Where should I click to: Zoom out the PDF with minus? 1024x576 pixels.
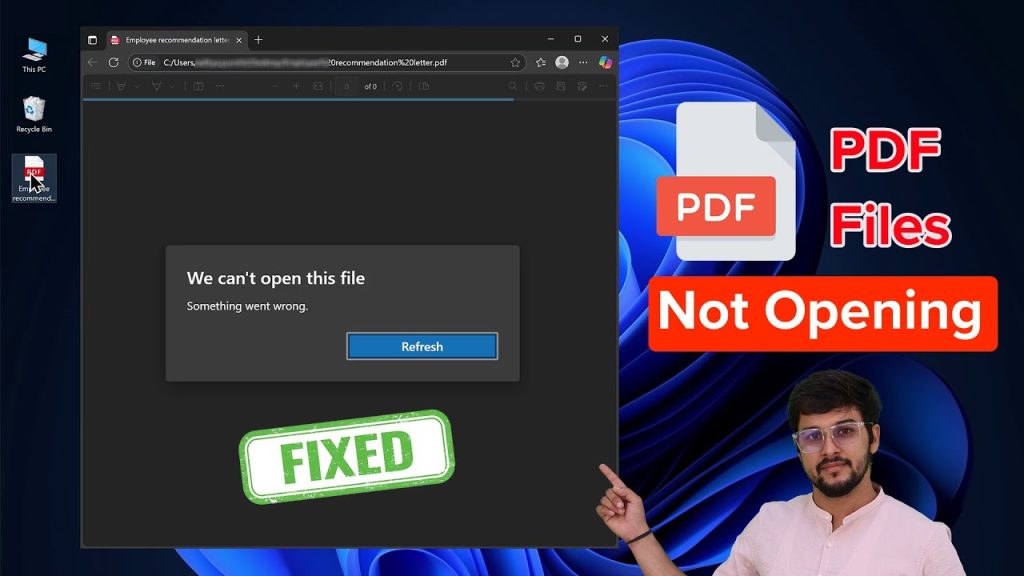click(x=275, y=86)
